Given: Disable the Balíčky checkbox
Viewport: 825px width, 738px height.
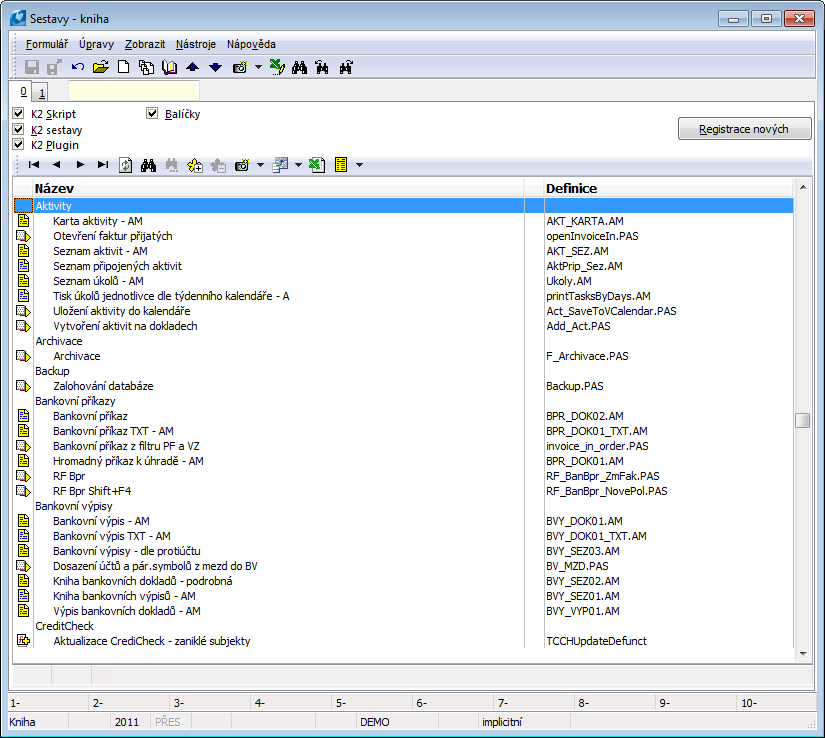Looking at the screenshot, I should pyautogui.click(x=152, y=114).
